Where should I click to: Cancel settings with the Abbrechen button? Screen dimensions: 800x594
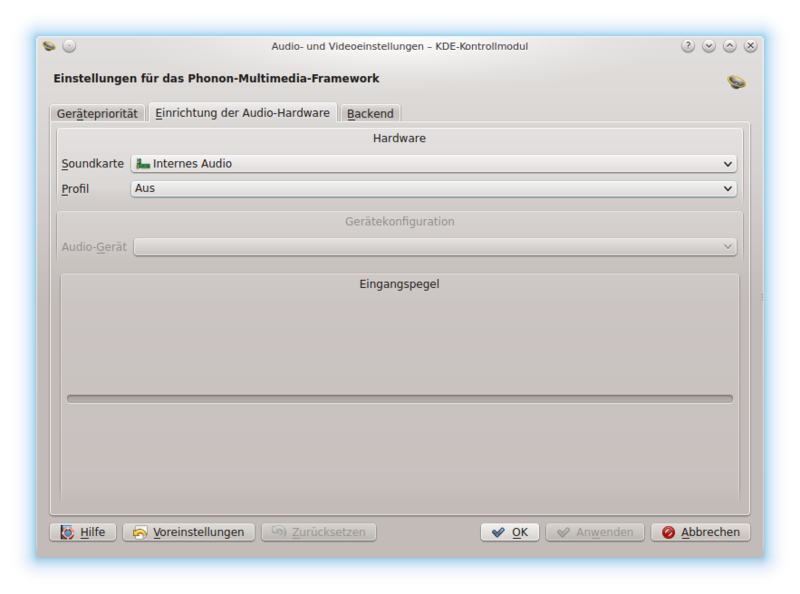pyautogui.click(x=700, y=532)
